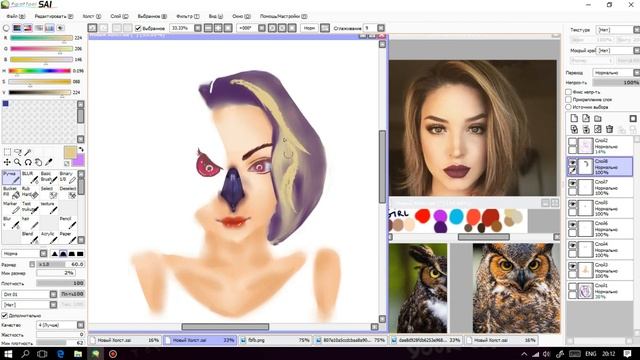Choose the Pencil brush preset
Viewport: 640px width, 360px height.
(x=67, y=223)
